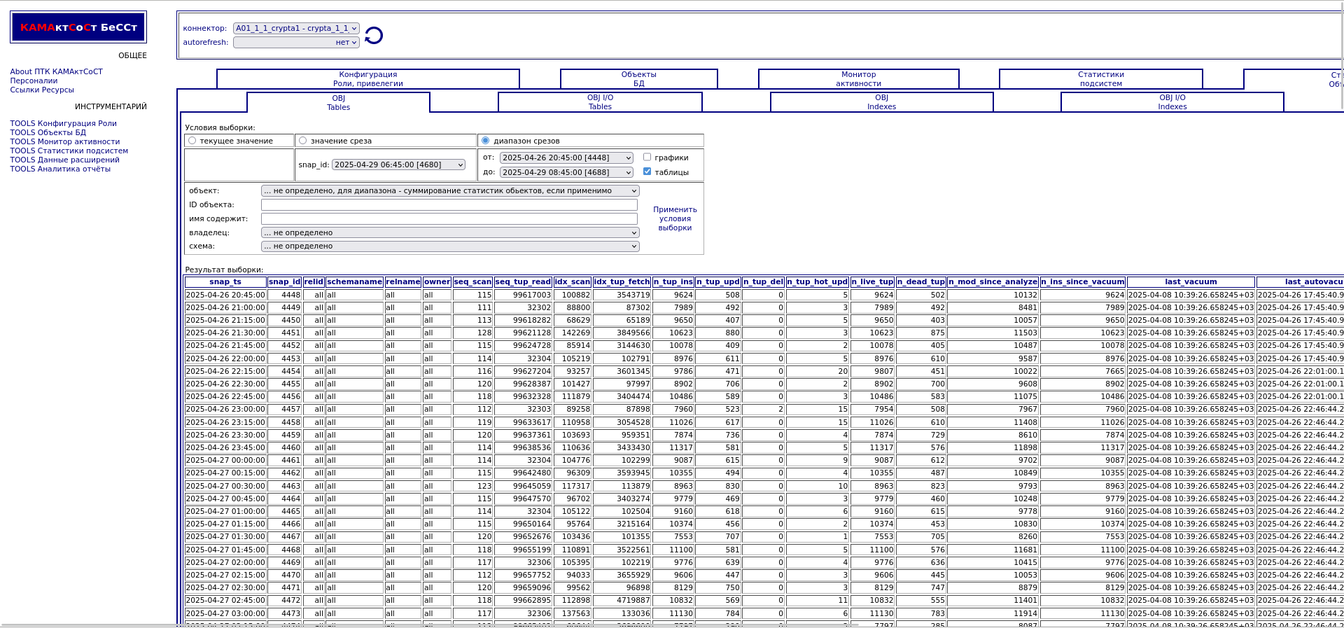This screenshot has width=1344, height=628.
Task: Click the 'n_dead_tup' column header
Action: click(x=921, y=282)
